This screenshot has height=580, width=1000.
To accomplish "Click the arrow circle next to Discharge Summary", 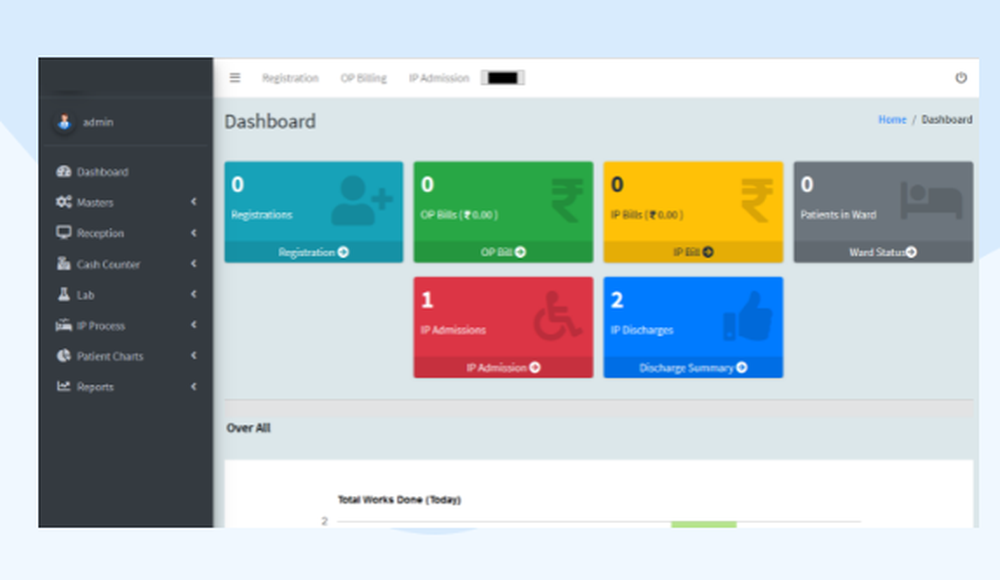I will click(742, 368).
